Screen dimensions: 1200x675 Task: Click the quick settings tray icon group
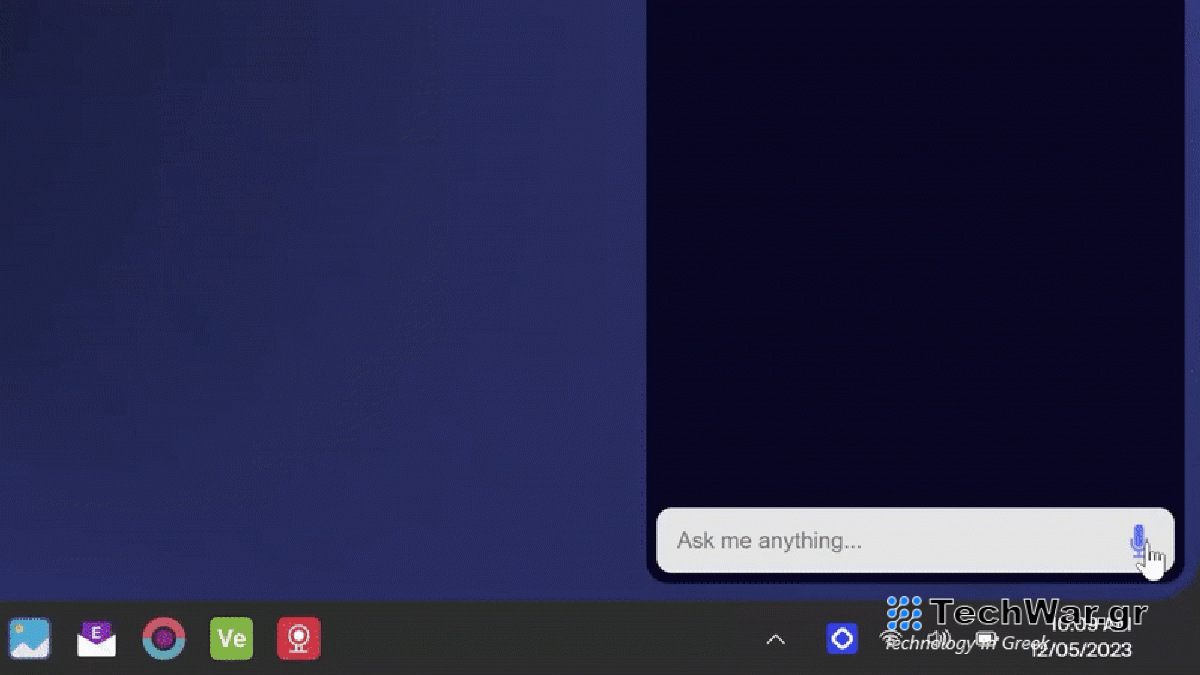(938, 638)
